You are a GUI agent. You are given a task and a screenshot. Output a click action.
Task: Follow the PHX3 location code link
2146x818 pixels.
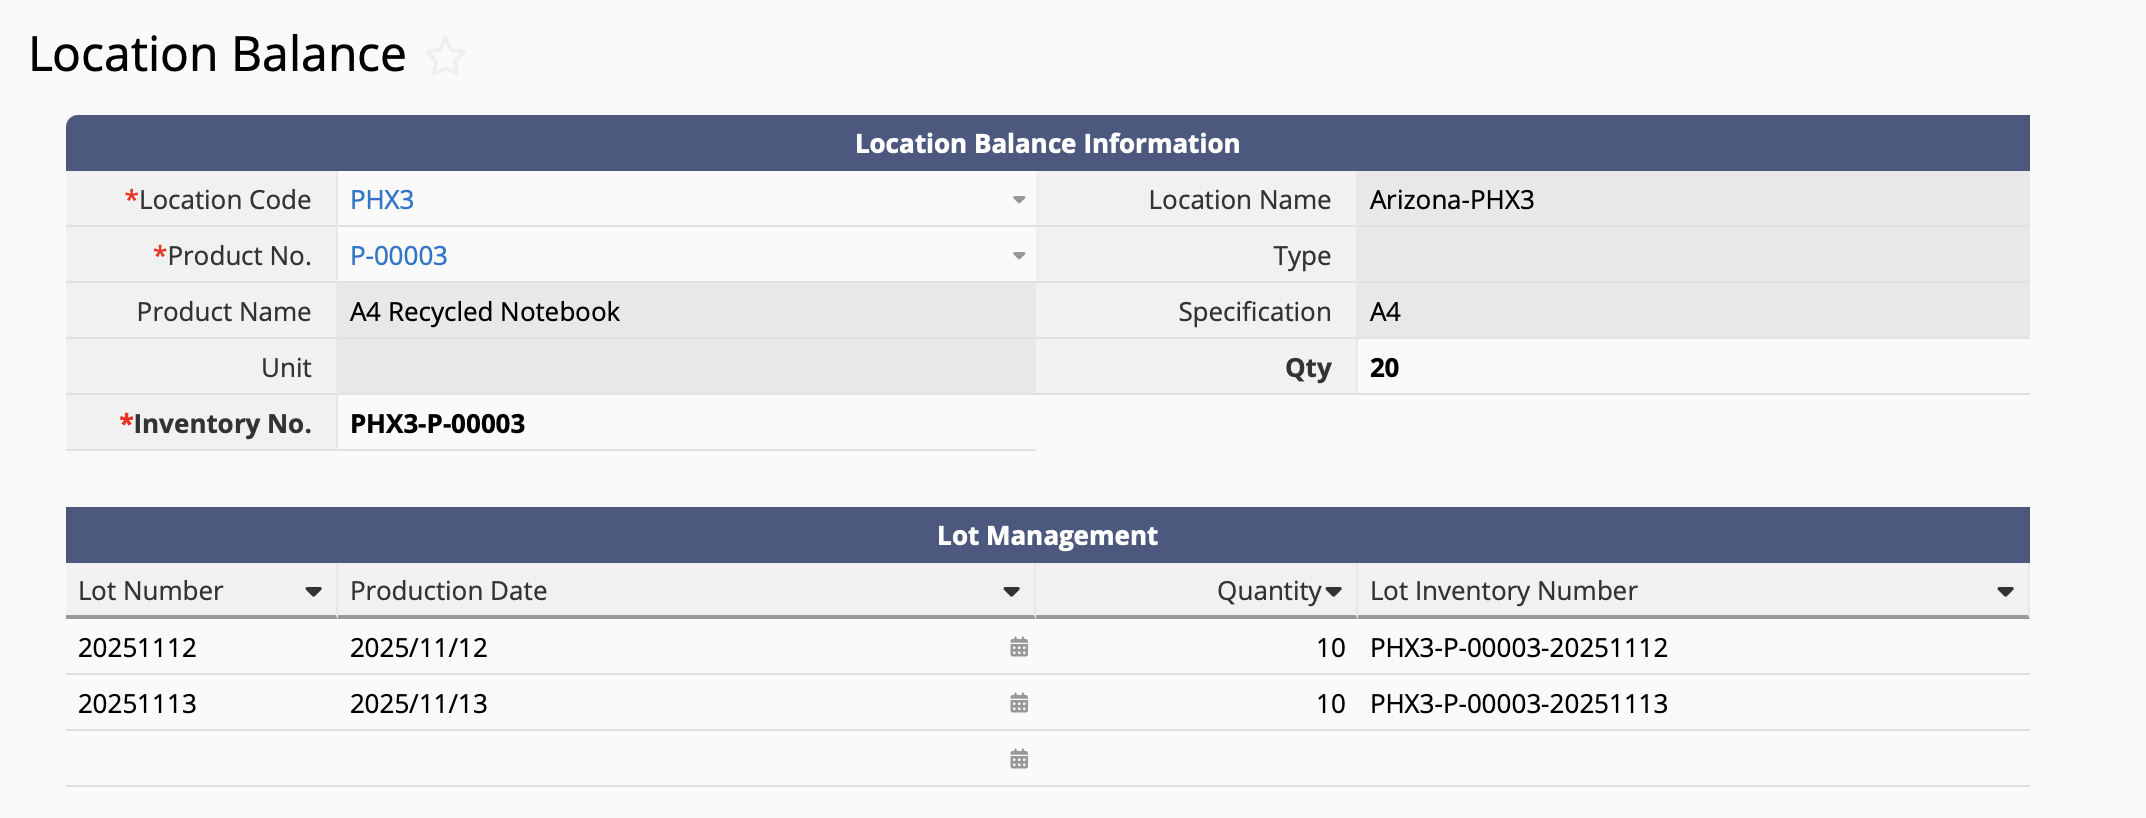382,200
